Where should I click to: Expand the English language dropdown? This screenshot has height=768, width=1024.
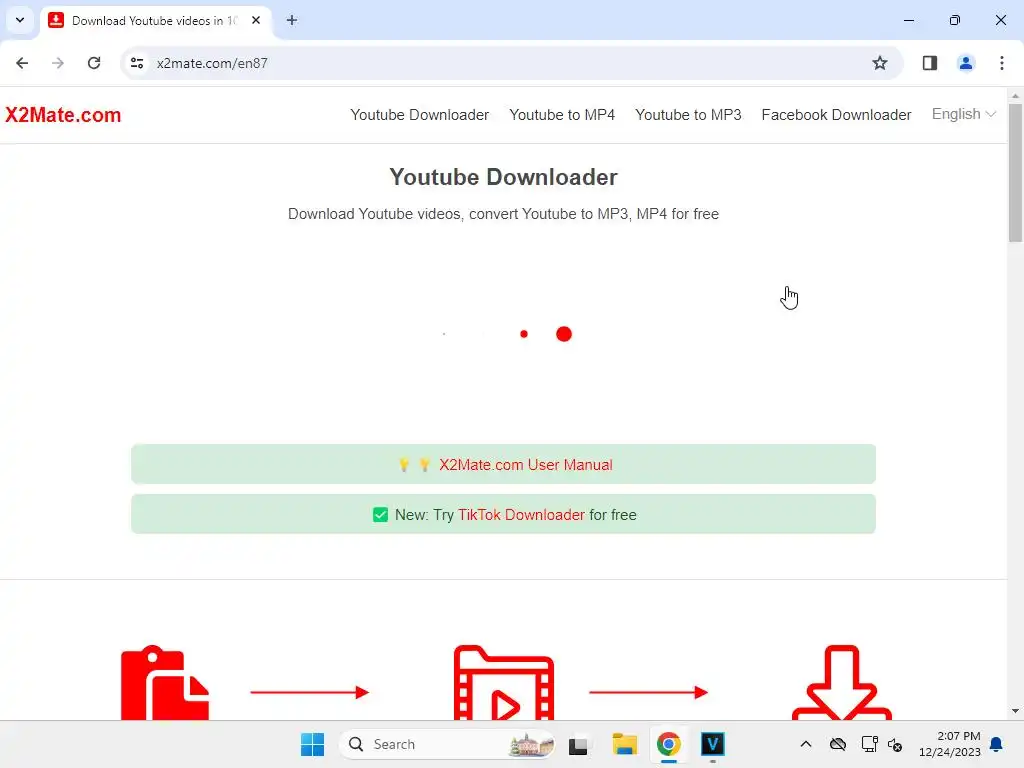pos(963,114)
